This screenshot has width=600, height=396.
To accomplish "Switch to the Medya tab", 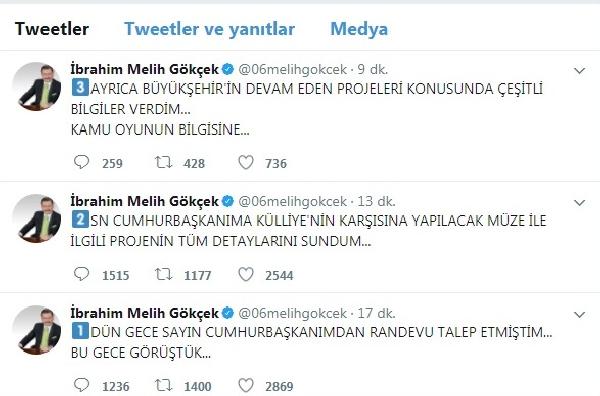I will pos(359,29).
